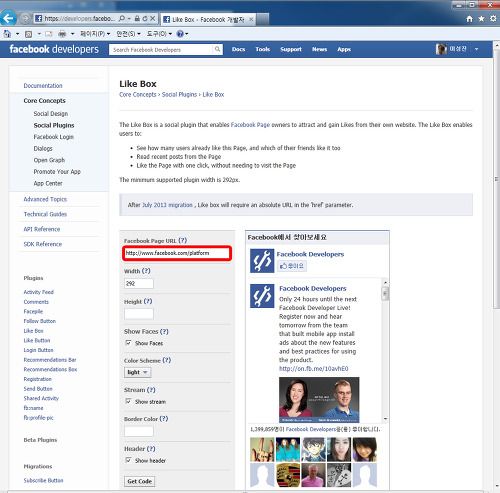
Task: Click the Porsche crest fan thumbnail
Action: pyautogui.click(x=288, y=475)
